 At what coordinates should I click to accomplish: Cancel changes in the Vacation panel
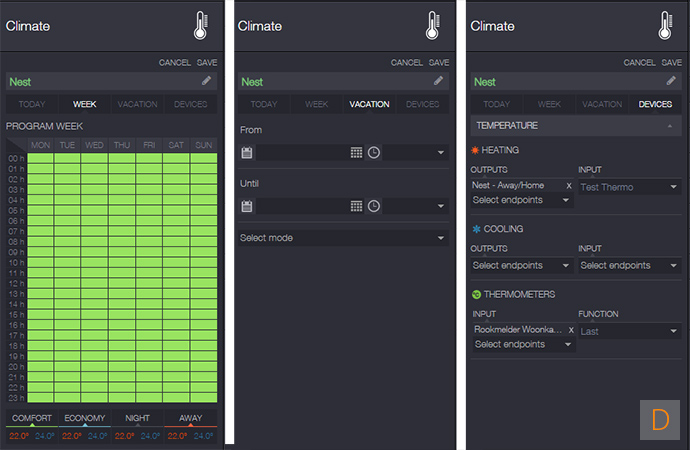point(407,62)
